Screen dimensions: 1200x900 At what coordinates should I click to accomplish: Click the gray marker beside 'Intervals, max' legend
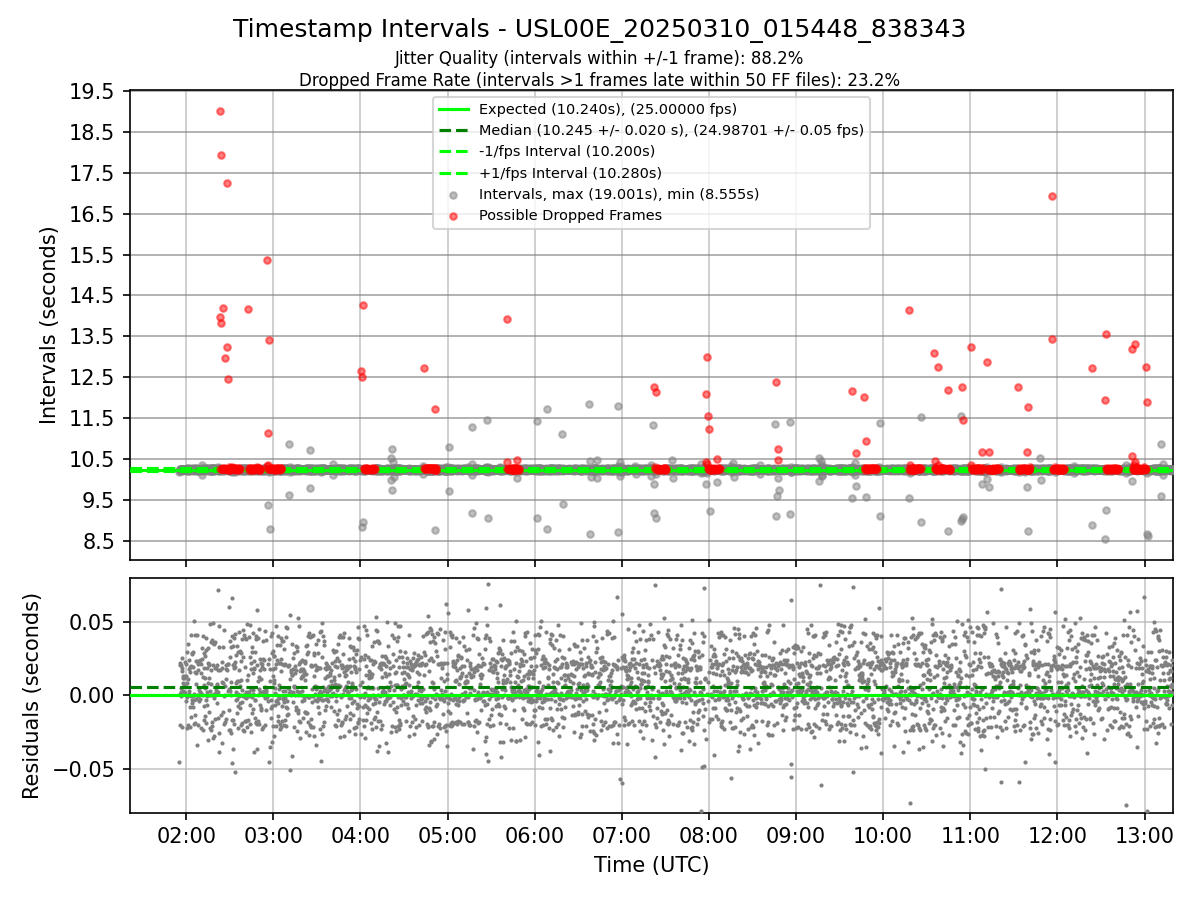click(454, 194)
